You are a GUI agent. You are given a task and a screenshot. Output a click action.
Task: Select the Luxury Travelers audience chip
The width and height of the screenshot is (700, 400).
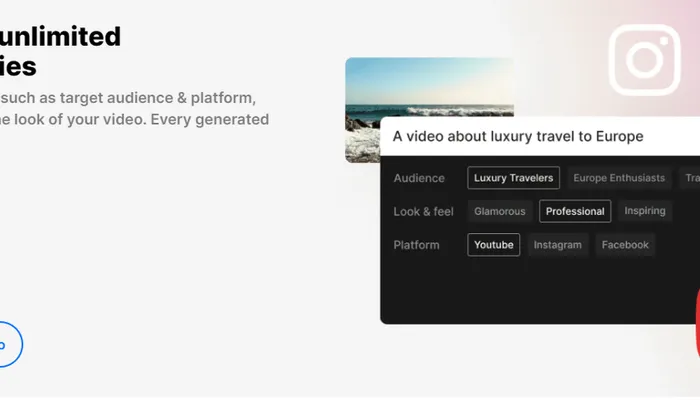513,178
